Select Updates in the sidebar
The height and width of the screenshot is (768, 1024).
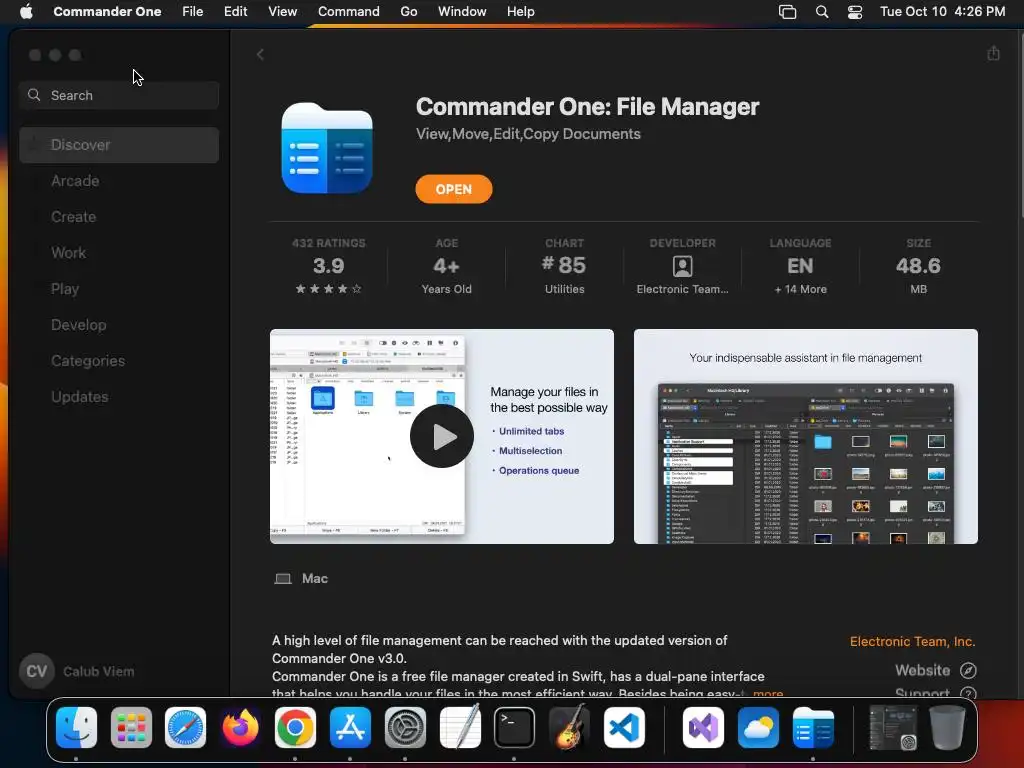[119, 396]
